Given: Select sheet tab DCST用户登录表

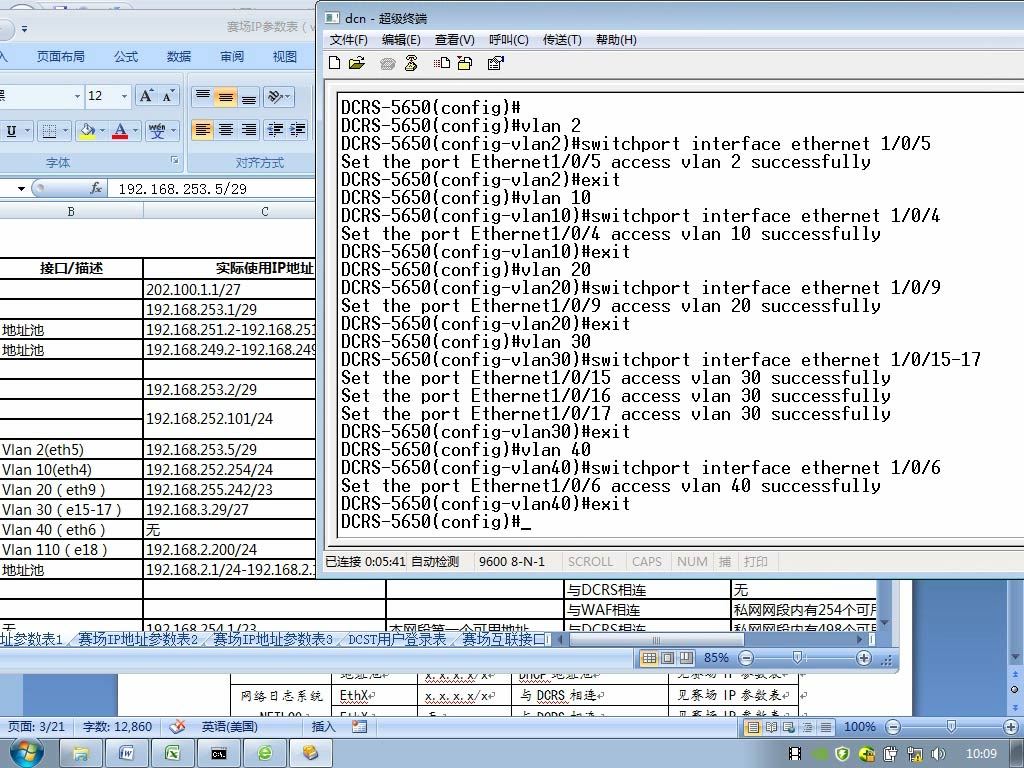Looking at the screenshot, I should pyautogui.click(x=397, y=639).
